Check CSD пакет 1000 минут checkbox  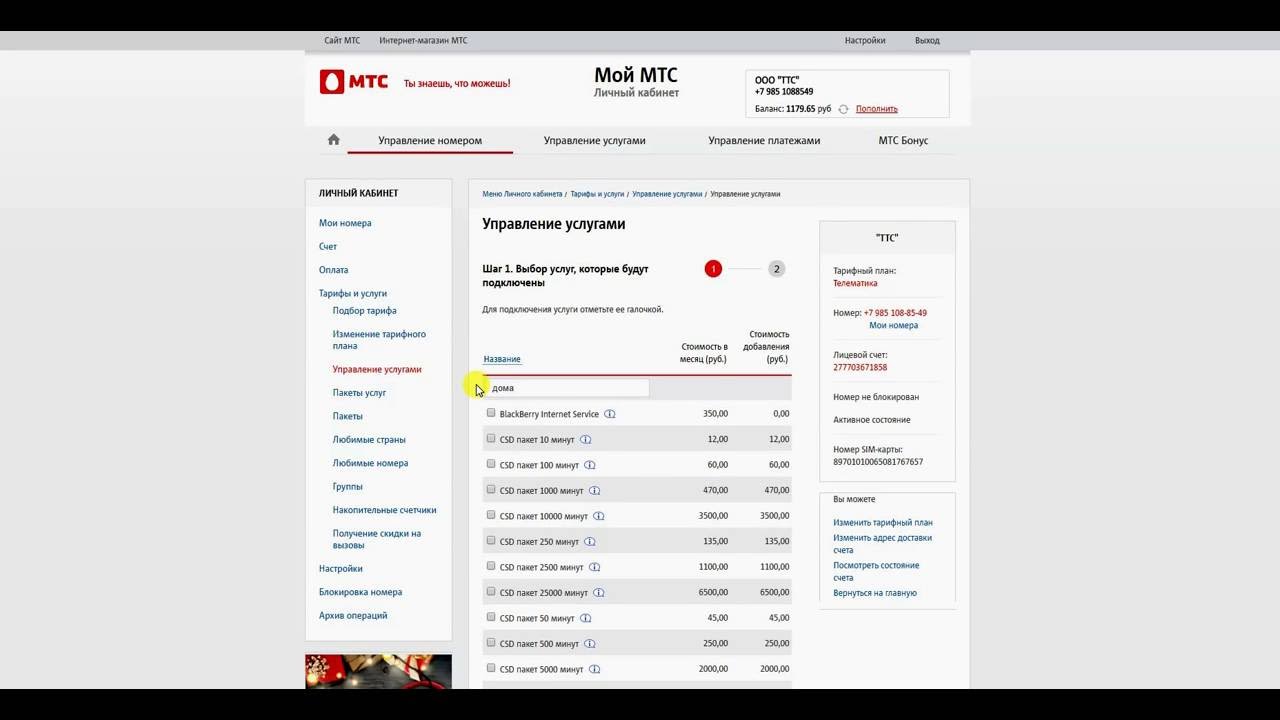[491, 489]
